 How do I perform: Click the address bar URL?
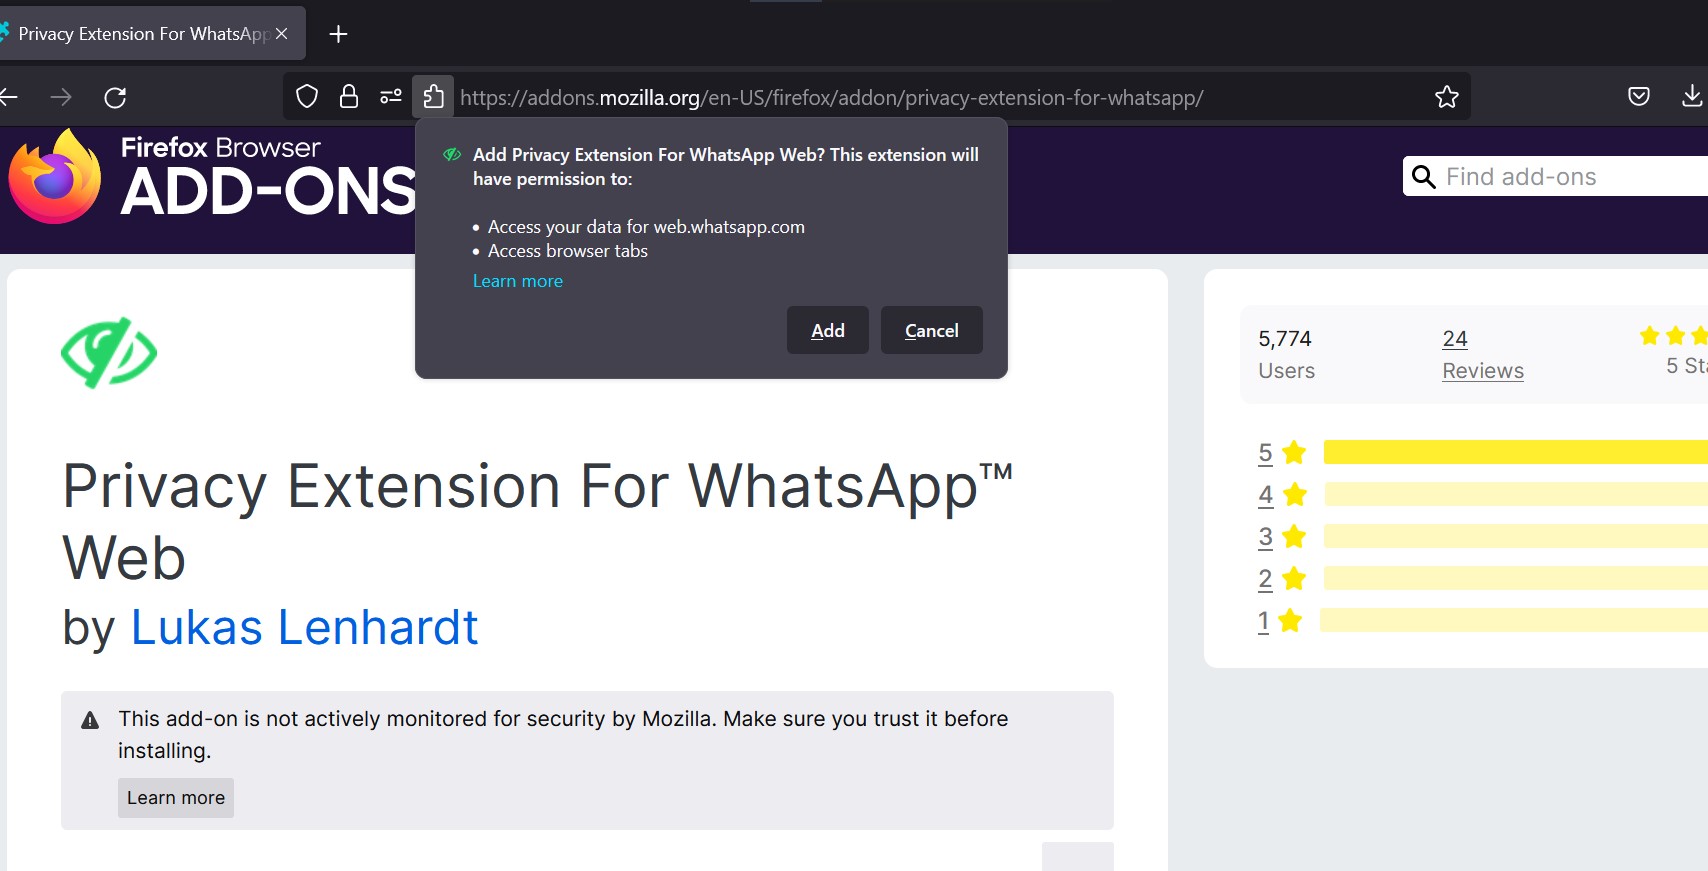831,97
